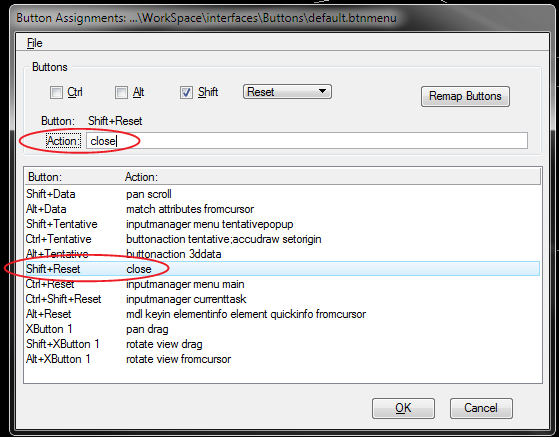This screenshot has height=437, width=559.
Task: Click Cancel to discard changes
Action: pos(481,408)
